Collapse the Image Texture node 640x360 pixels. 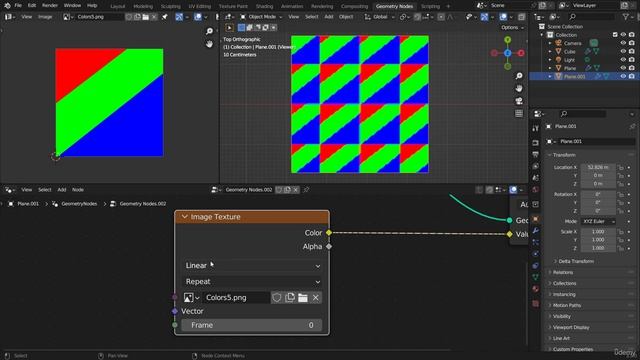pos(184,217)
